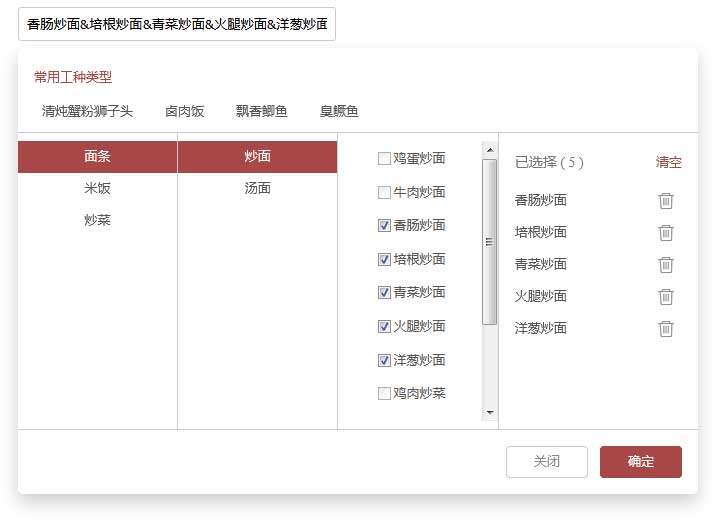Delete 火腿炒面 from selected list
Viewport: 723px width, 522px height.
[666, 296]
